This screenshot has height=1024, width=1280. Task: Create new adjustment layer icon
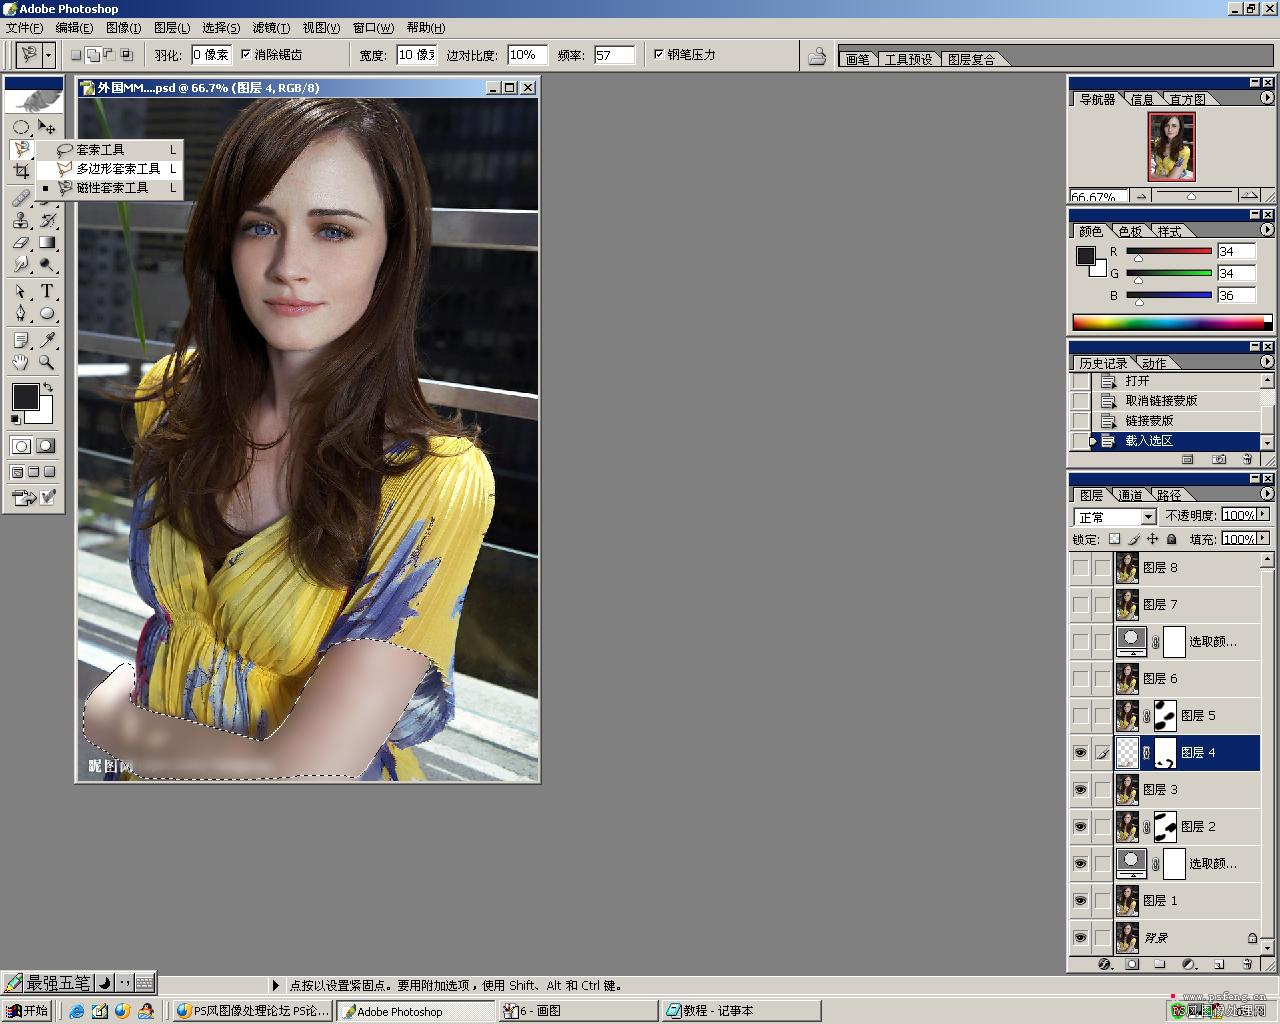[x=1189, y=964]
